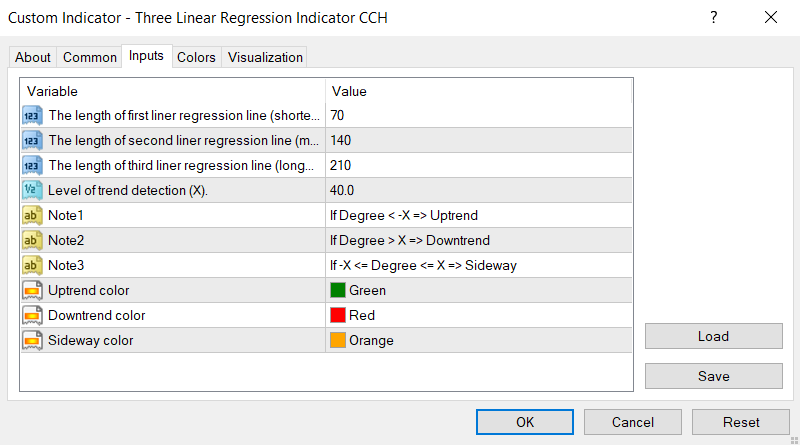
Task: Click the 'Red' color name text
Action: [362, 315]
